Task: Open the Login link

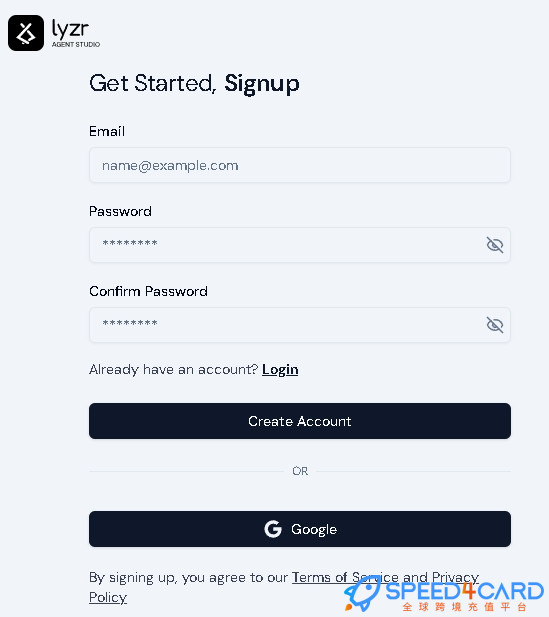Action: 280,369
